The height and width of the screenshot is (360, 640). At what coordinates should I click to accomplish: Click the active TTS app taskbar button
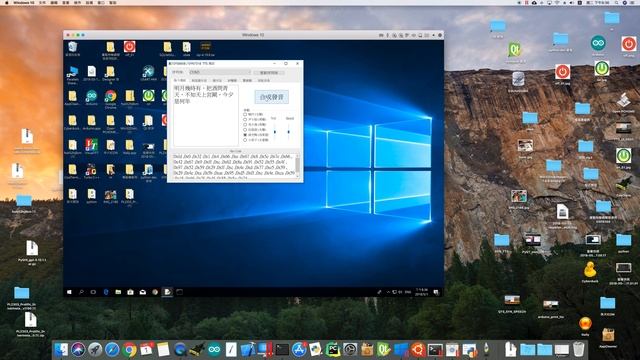point(167,292)
